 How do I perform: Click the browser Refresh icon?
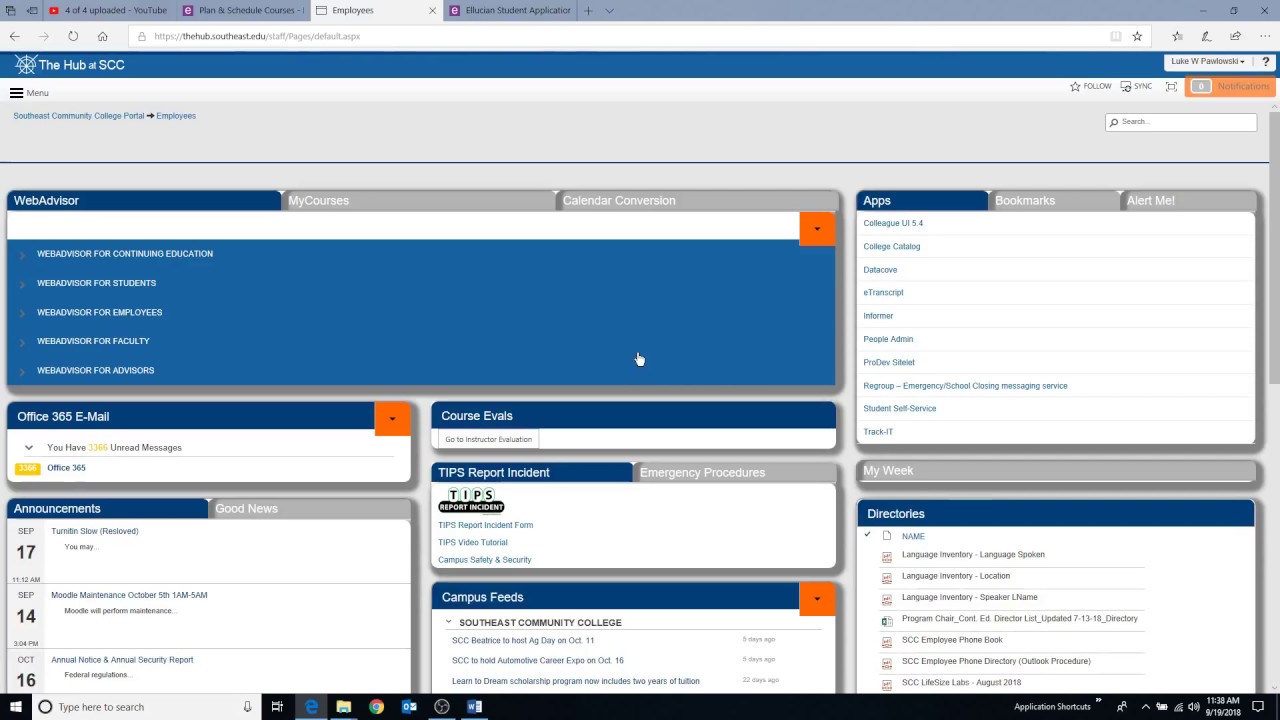point(73,36)
